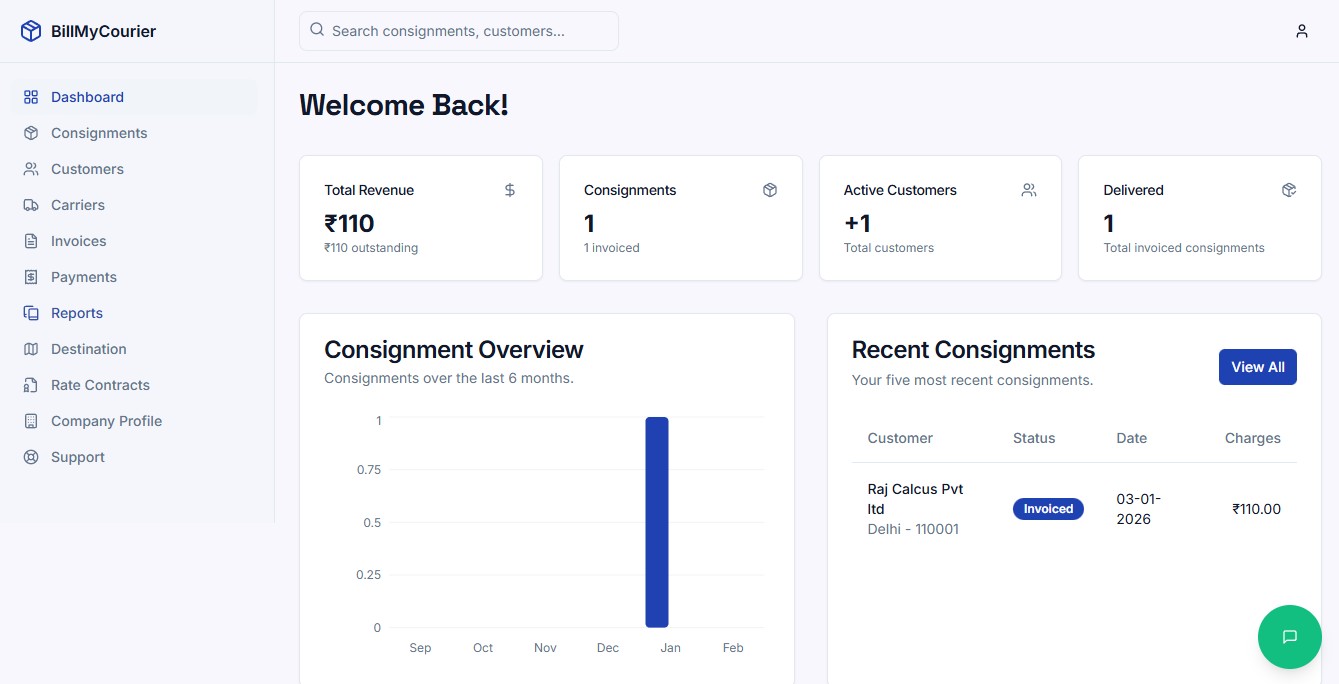Open the user account icon at top right
The height and width of the screenshot is (684, 1339).
(x=1302, y=31)
